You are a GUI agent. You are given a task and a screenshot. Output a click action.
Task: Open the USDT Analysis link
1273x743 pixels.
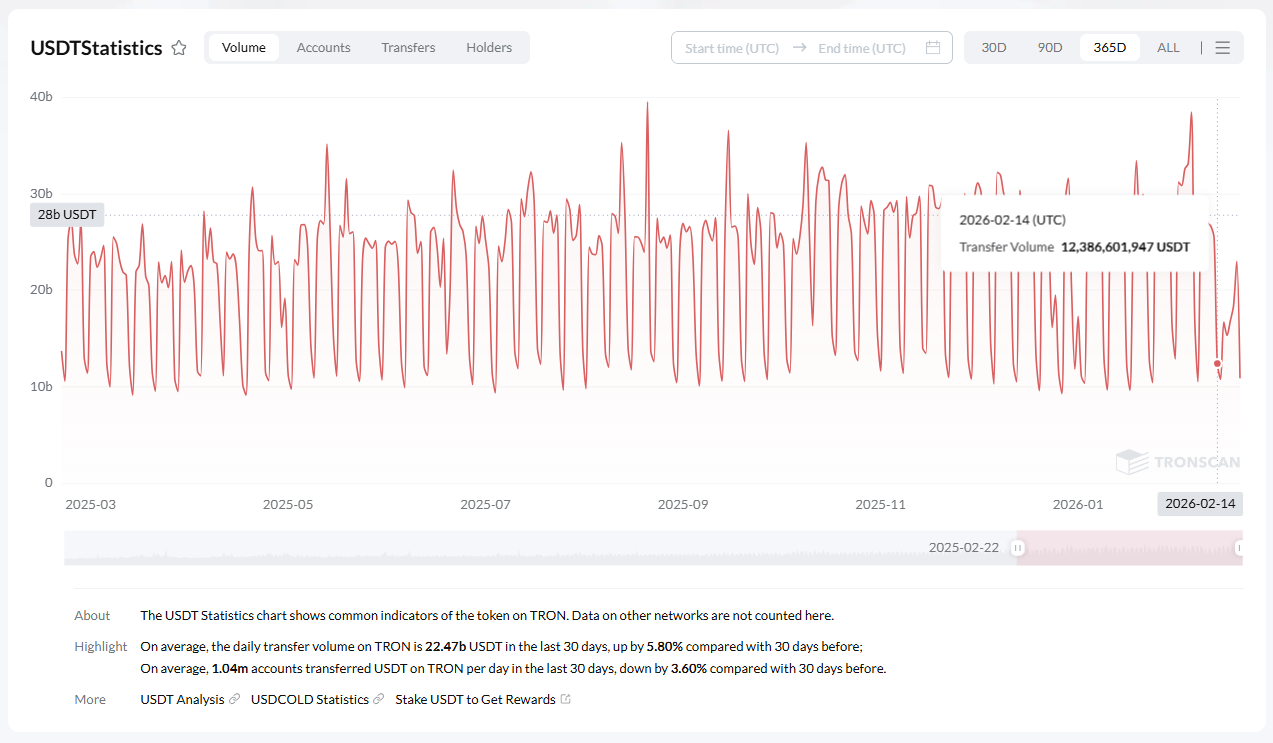click(182, 700)
